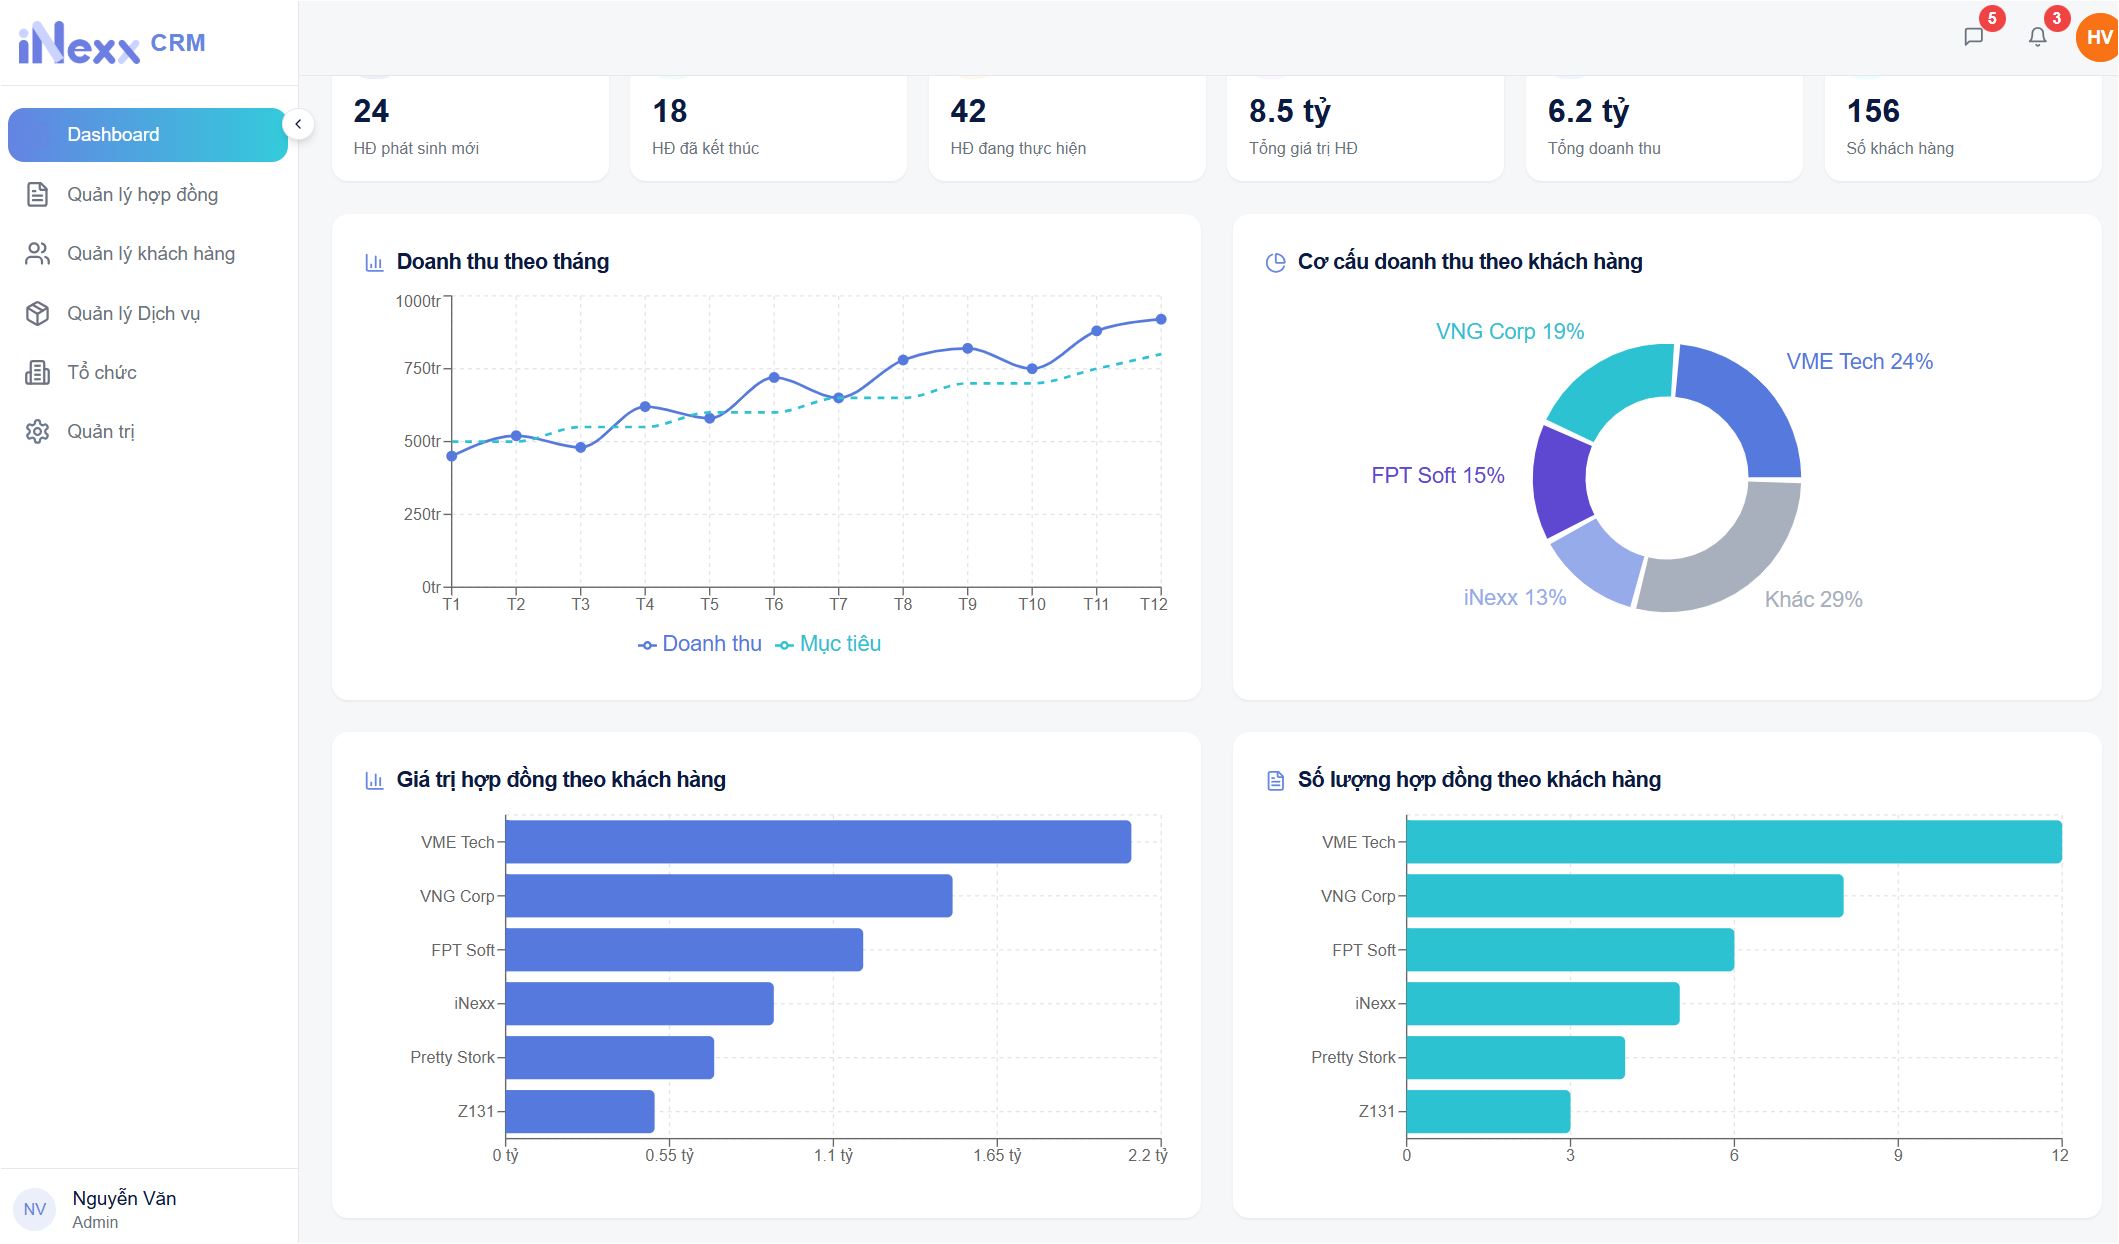Click the contract management document icon
Screen dimensions: 2119x1244
[x=37, y=194]
